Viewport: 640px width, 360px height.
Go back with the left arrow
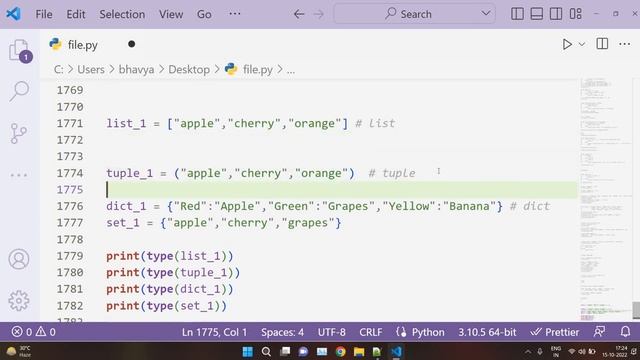tap(299, 14)
